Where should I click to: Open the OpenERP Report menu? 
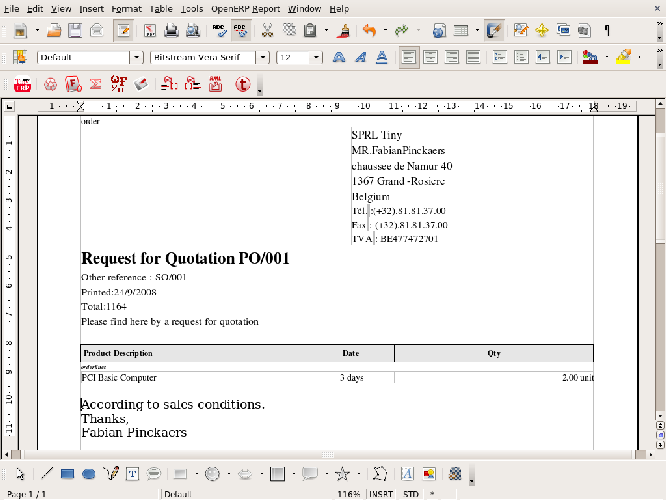[245, 8]
